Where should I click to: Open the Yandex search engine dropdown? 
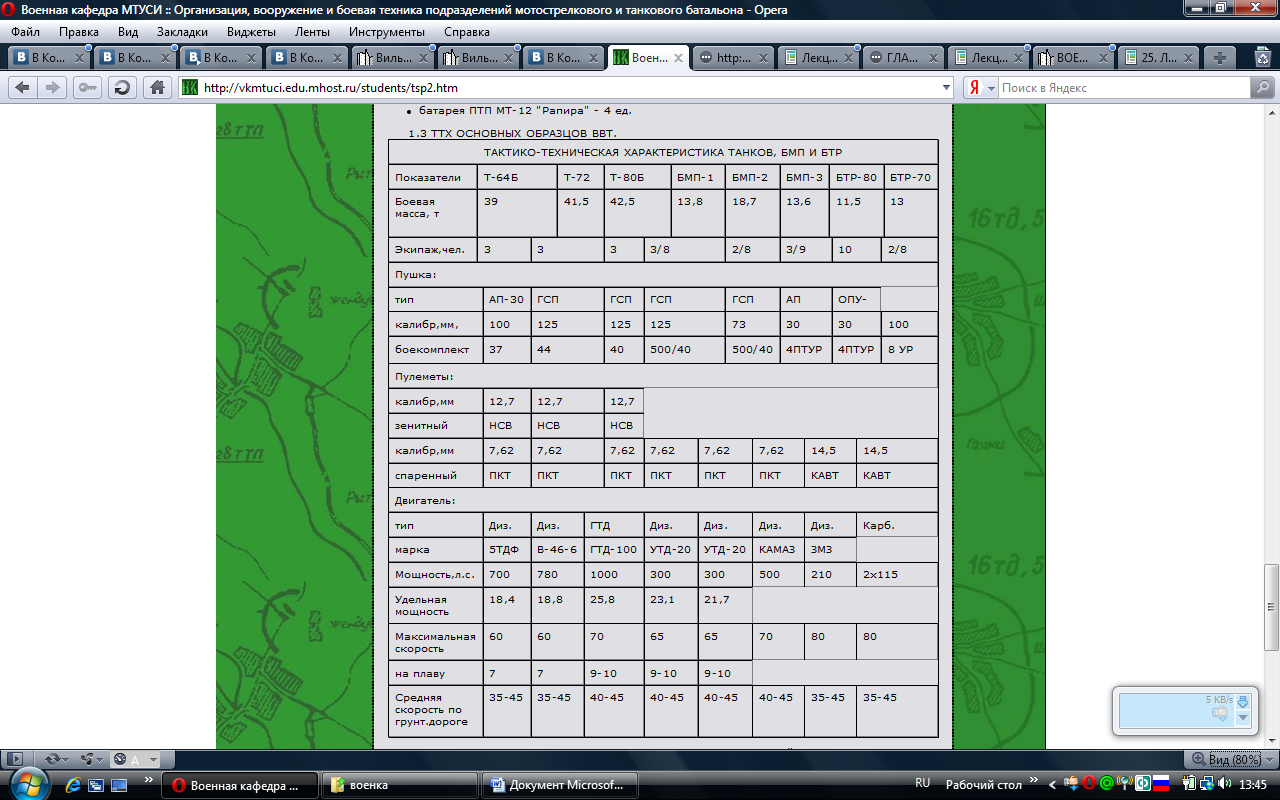(x=992, y=88)
